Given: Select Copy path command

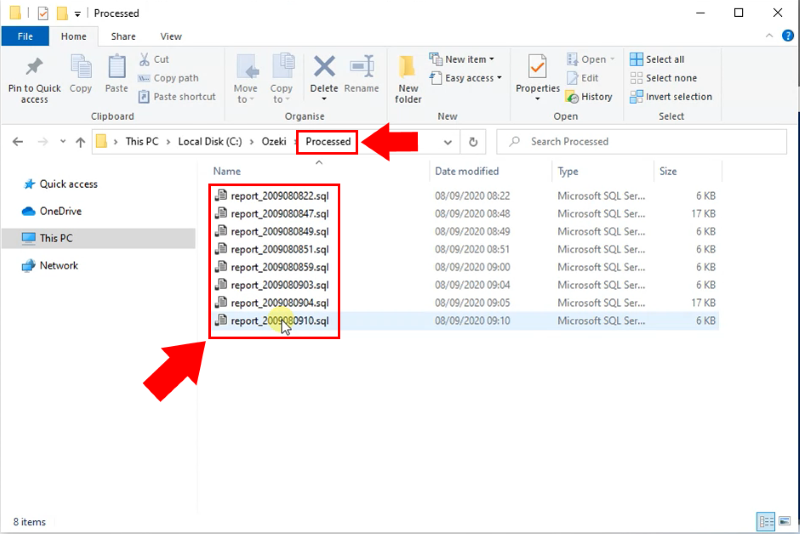Looking at the screenshot, I should [168, 78].
